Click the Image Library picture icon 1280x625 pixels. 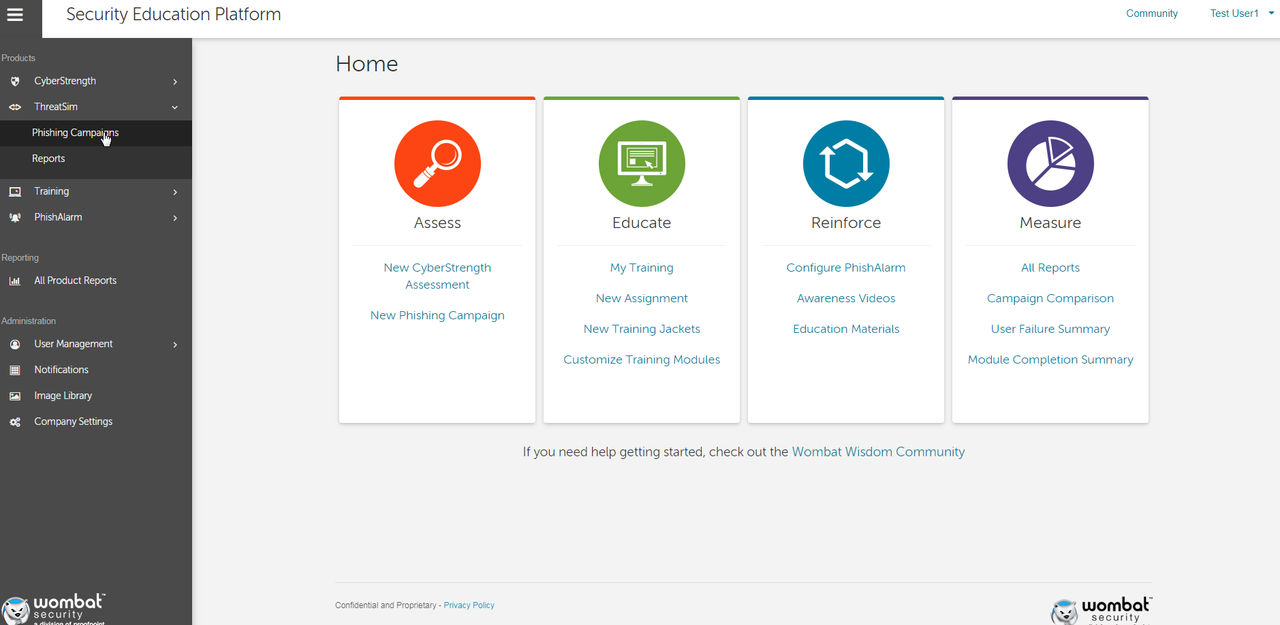click(15, 396)
